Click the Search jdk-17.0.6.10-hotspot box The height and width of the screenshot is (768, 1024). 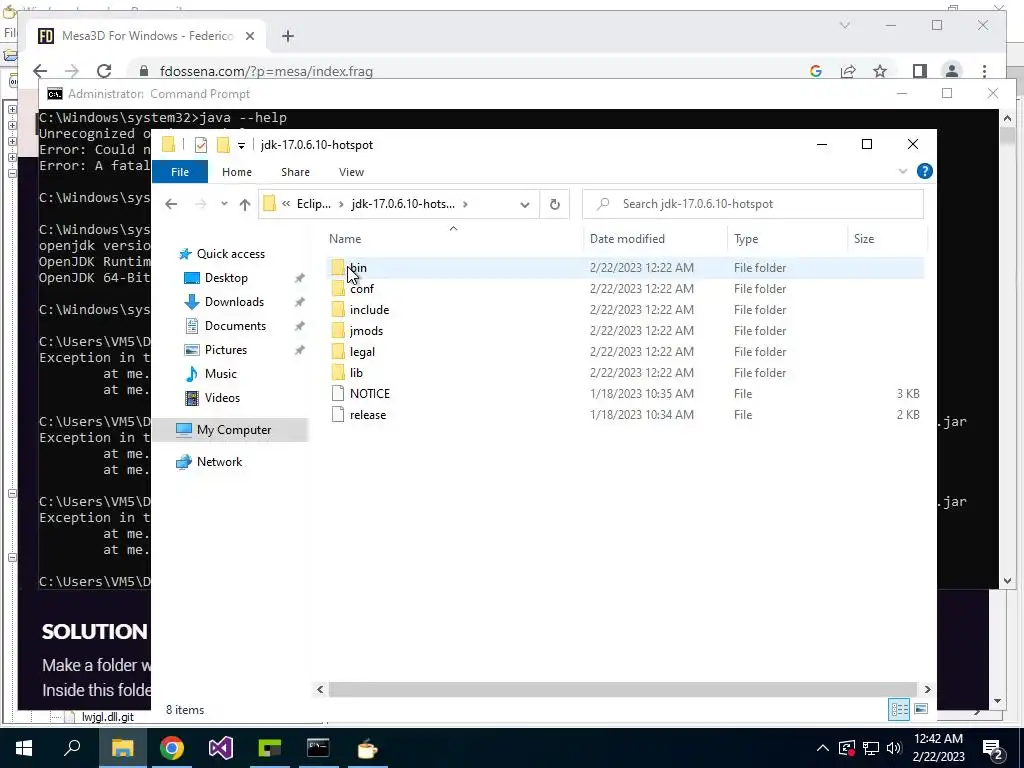752,204
